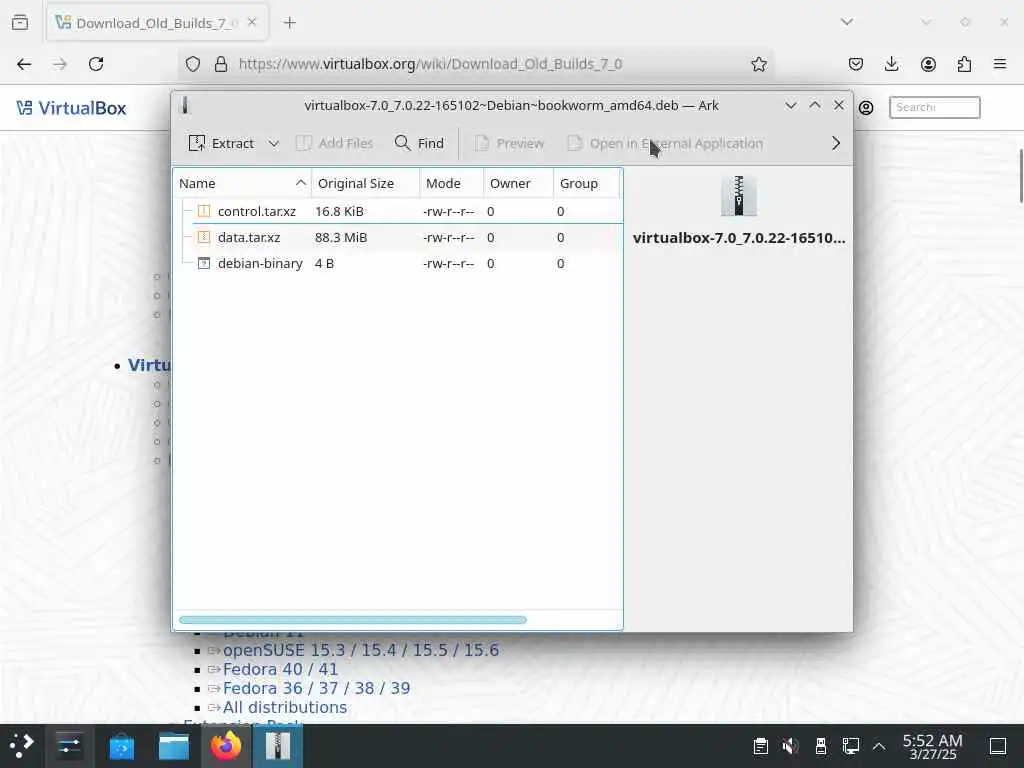The image size is (1024, 768).
Task: Click the Ark window app icon in titlebar
Action: click(185, 105)
